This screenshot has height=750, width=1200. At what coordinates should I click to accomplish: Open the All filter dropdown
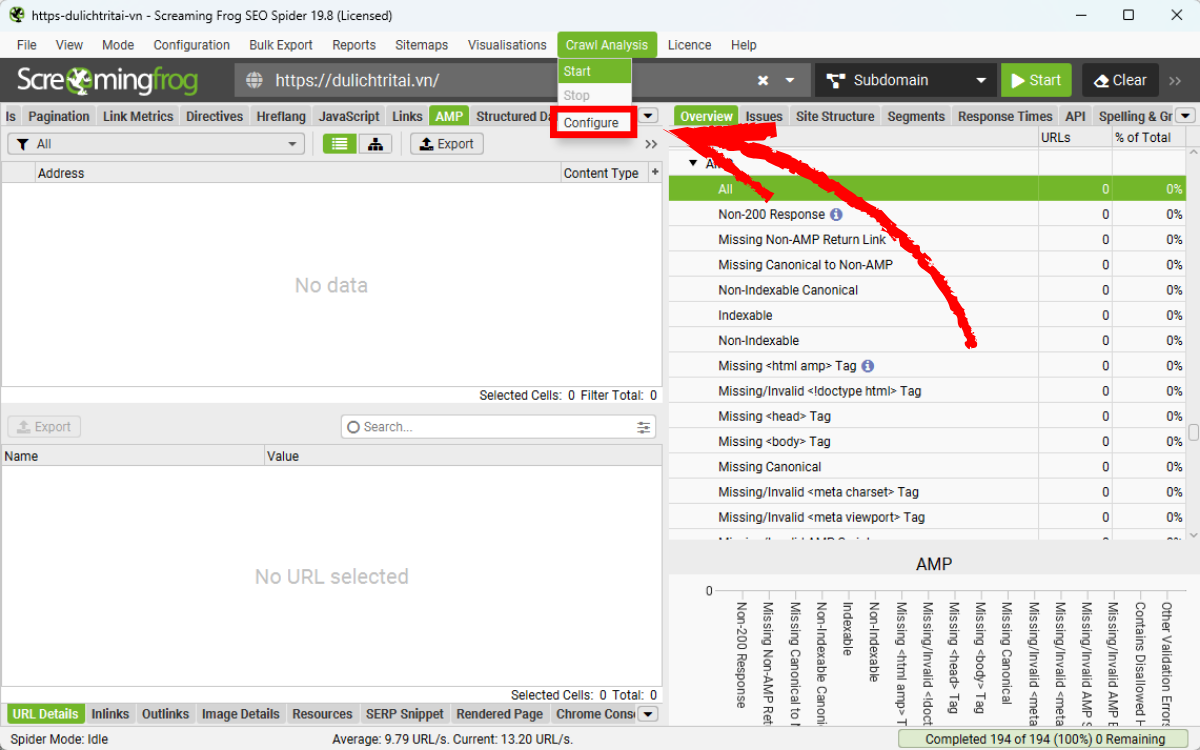(156, 144)
